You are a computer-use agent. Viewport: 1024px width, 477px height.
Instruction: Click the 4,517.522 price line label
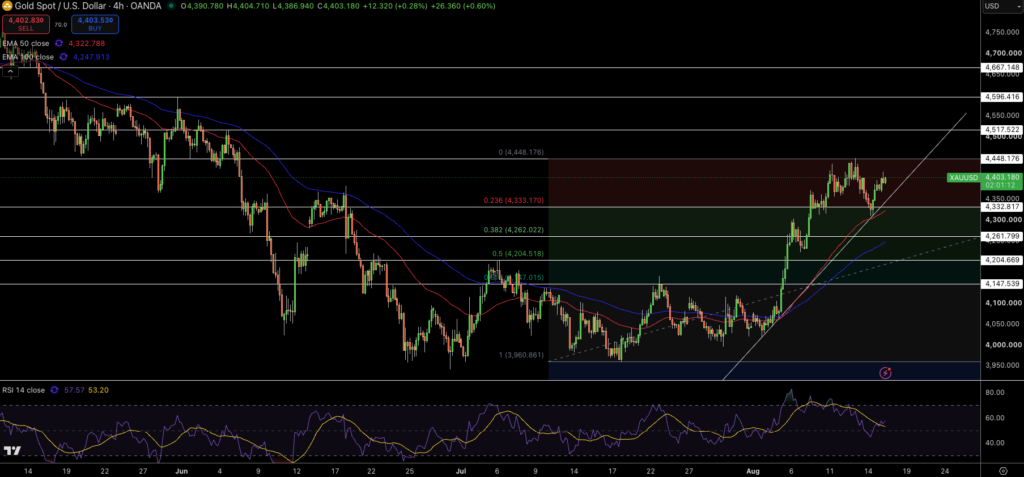coord(1002,130)
